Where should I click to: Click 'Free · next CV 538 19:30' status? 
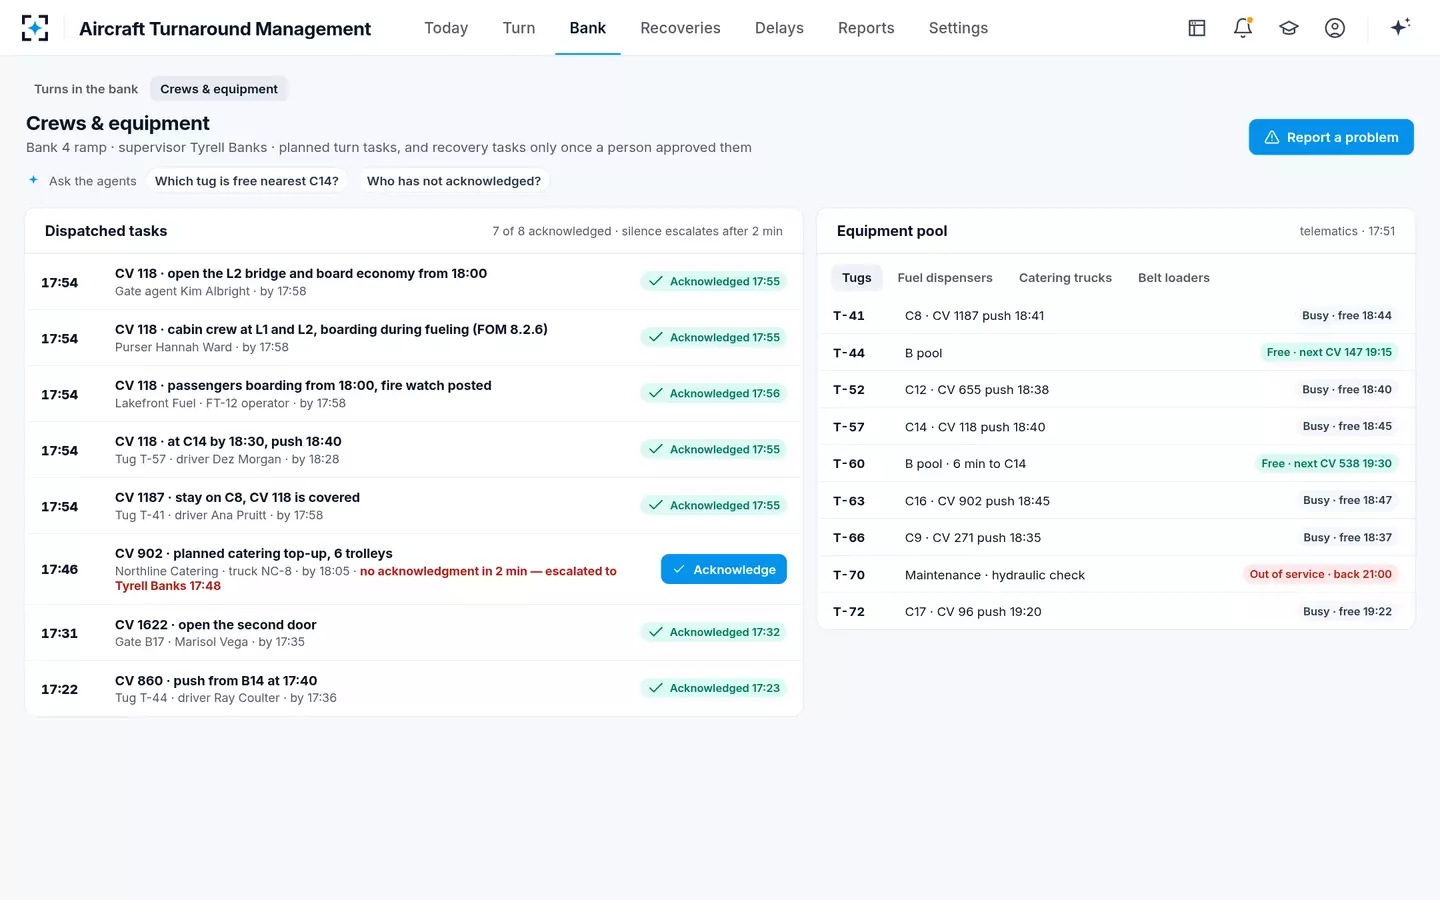1326,463
